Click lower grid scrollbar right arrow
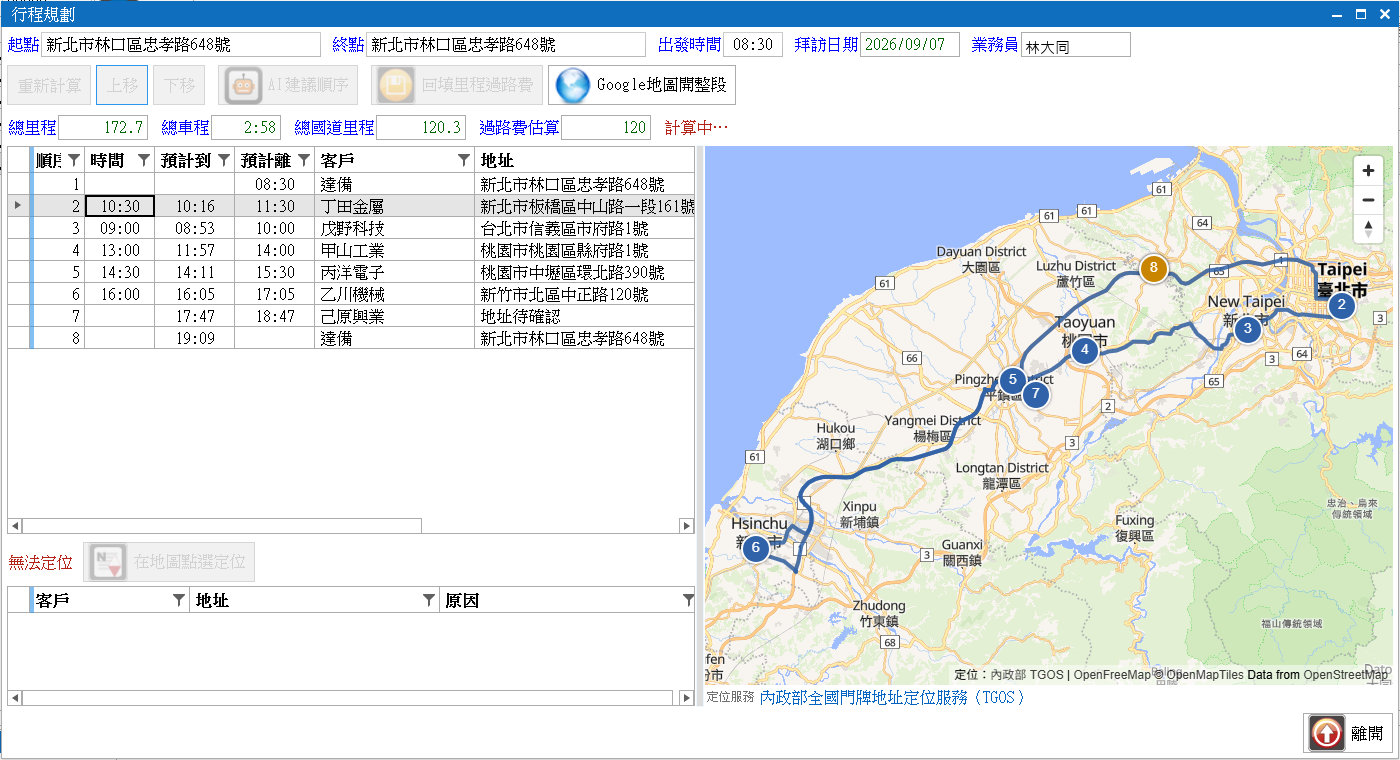Image resolution: width=1400 pixels, height=760 pixels. tap(687, 697)
